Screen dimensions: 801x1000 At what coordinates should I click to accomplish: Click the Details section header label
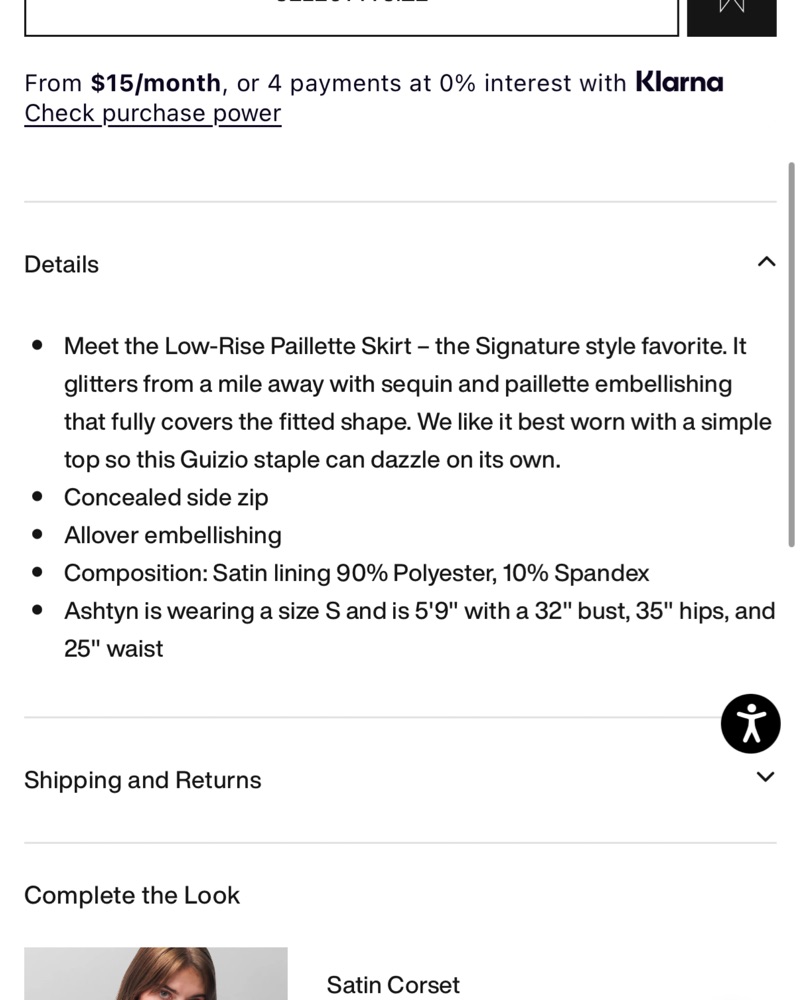coord(62,265)
